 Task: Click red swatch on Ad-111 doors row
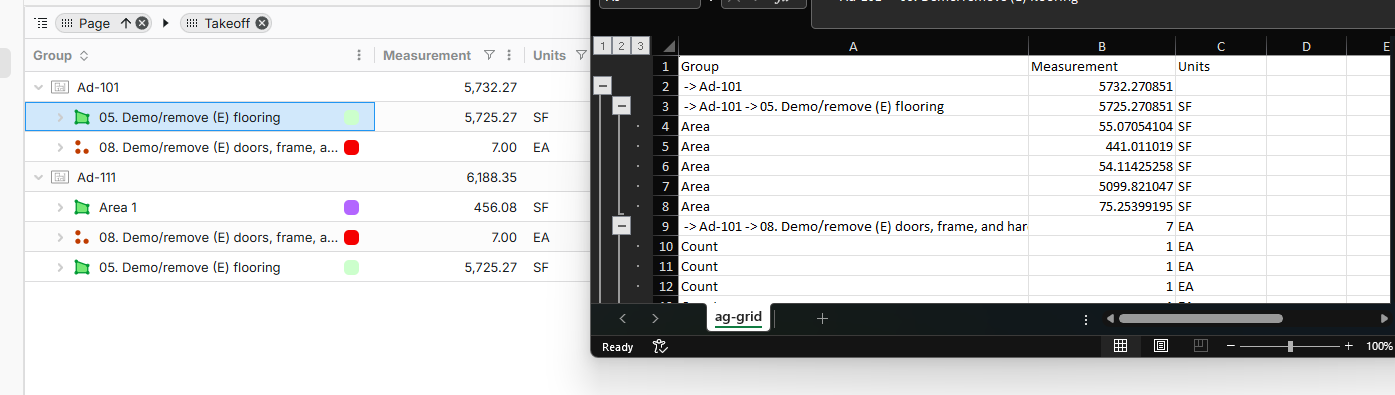pos(351,237)
